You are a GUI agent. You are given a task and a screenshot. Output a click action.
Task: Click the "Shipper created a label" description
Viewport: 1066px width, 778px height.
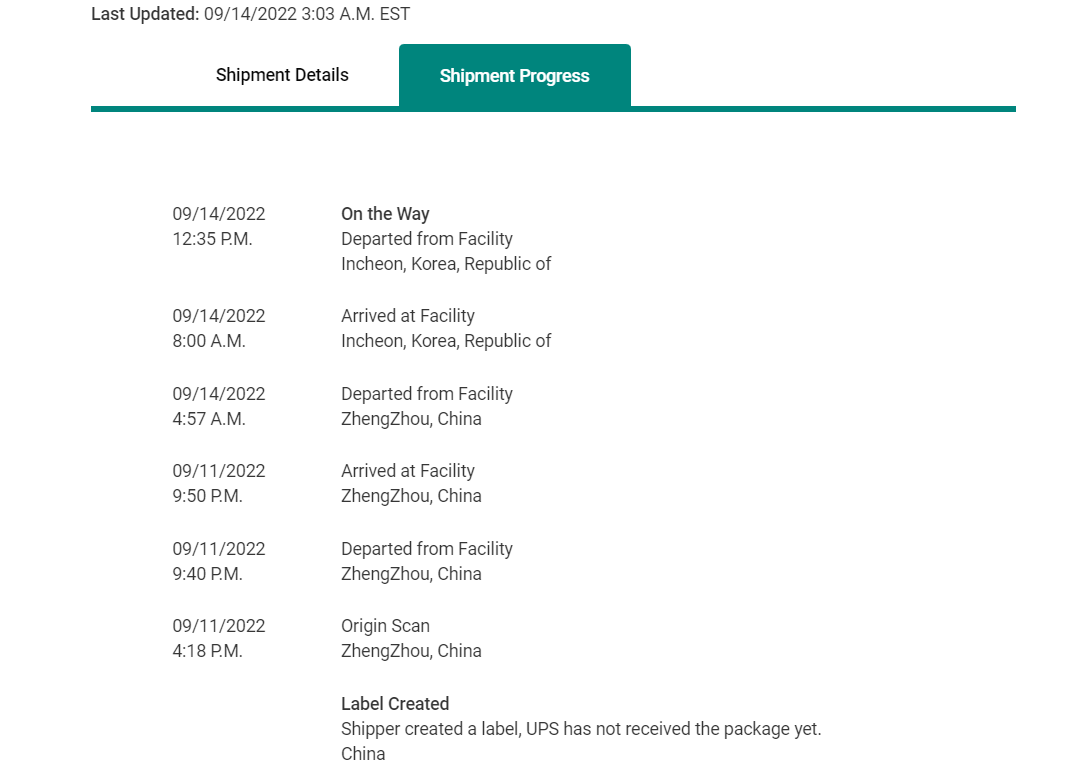(x=581, y=729)
